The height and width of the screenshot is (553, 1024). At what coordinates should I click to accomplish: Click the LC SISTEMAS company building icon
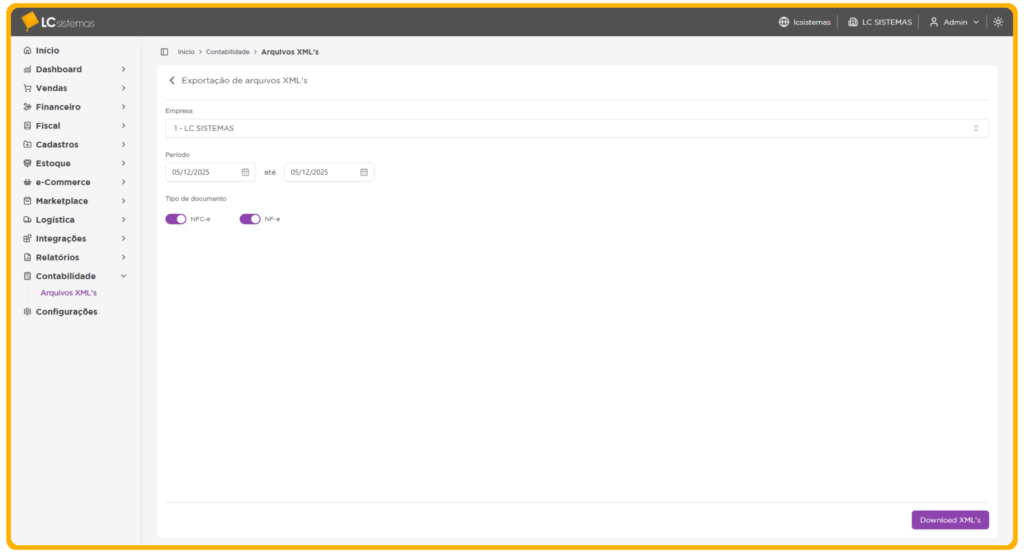click(x=853, y=22)
